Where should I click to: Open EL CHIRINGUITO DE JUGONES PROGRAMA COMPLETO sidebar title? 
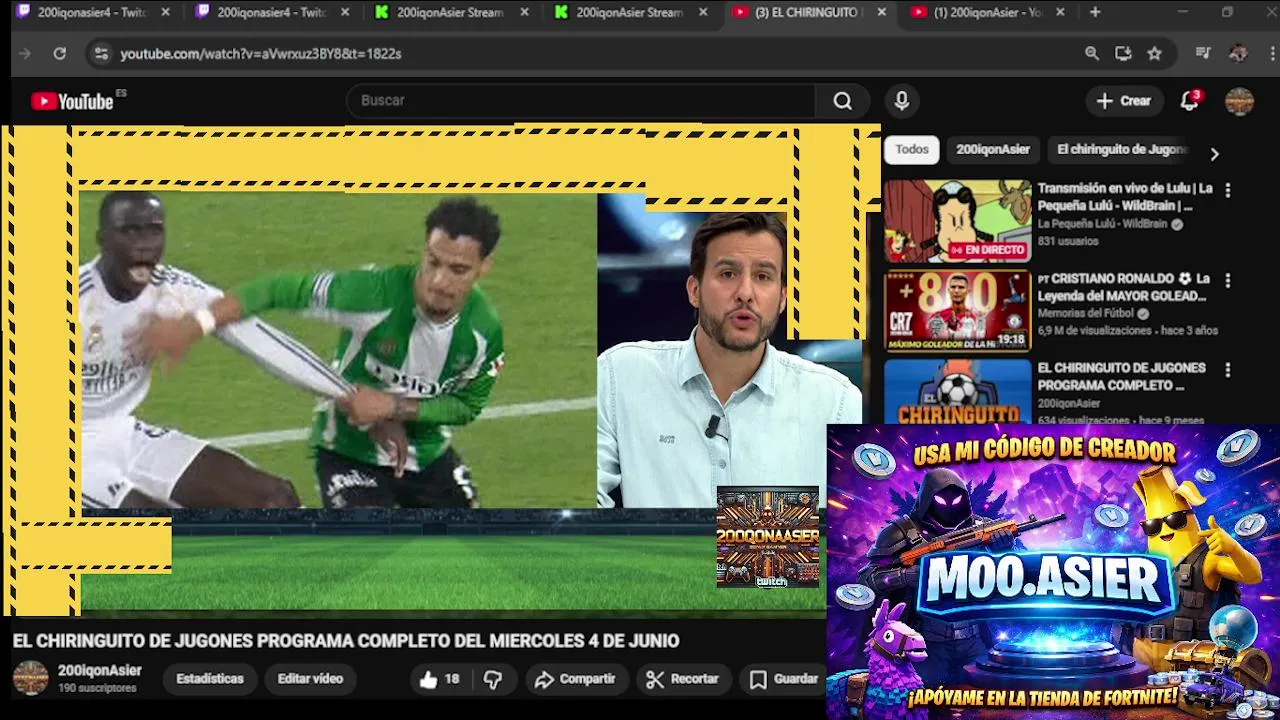[1121, 376]
